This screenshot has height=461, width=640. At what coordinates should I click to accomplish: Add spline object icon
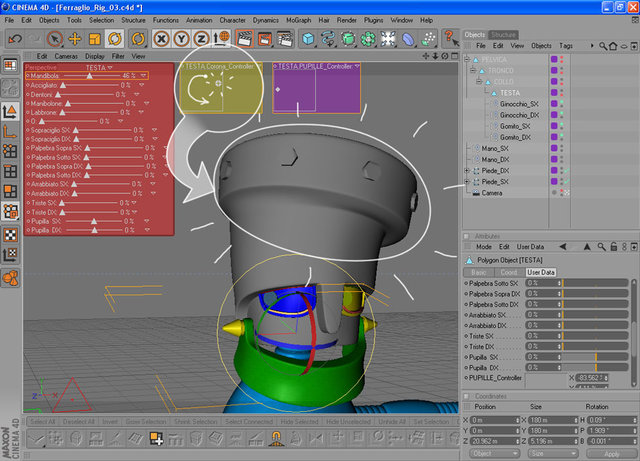tap(328, 39)
